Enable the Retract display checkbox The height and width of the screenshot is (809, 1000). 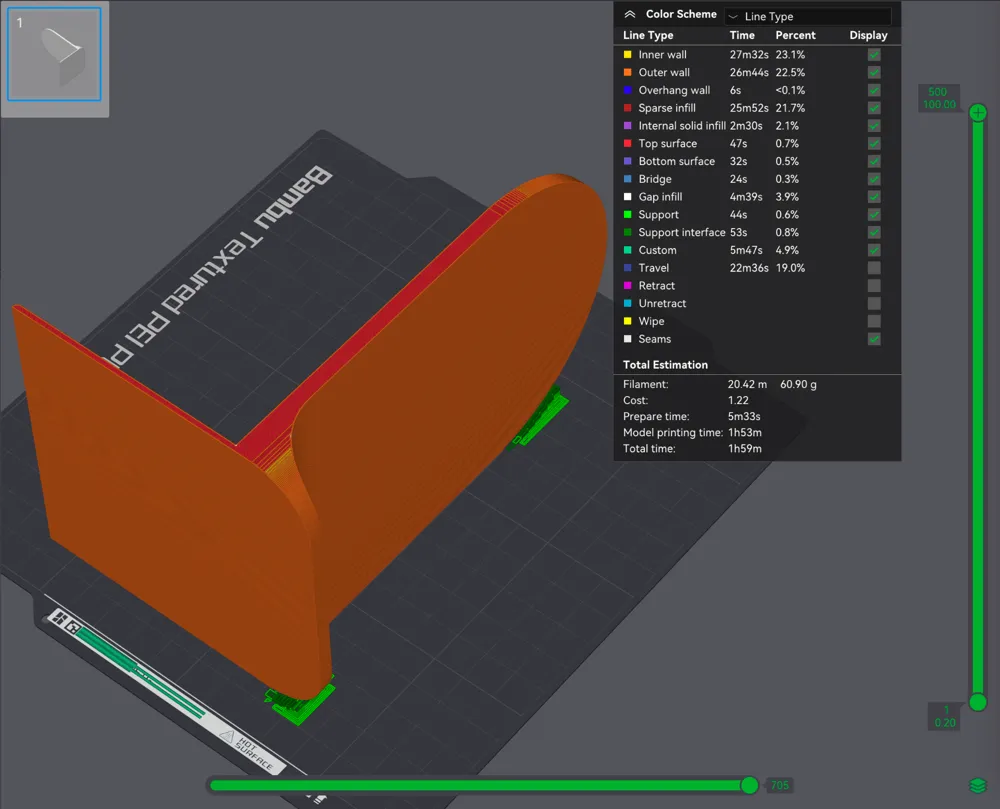point(874,285)
